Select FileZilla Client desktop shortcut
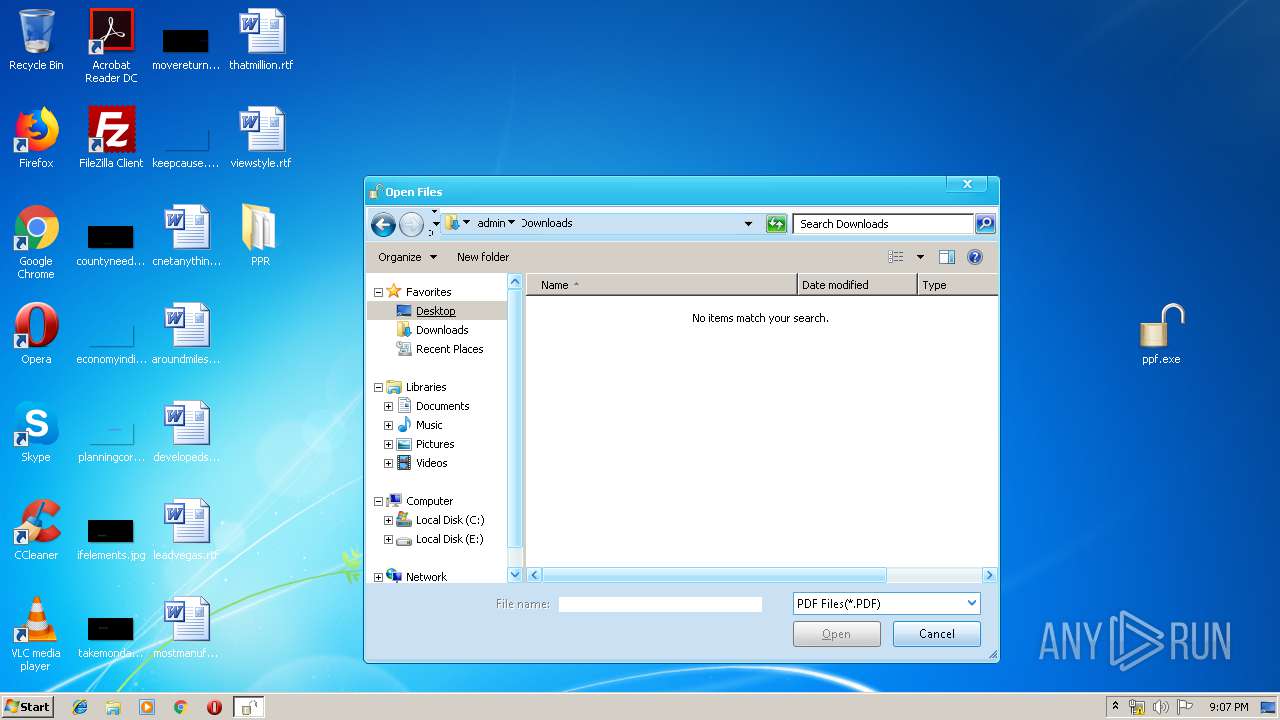This screenshot has width=1280, height=720. [x=111, y=138]
